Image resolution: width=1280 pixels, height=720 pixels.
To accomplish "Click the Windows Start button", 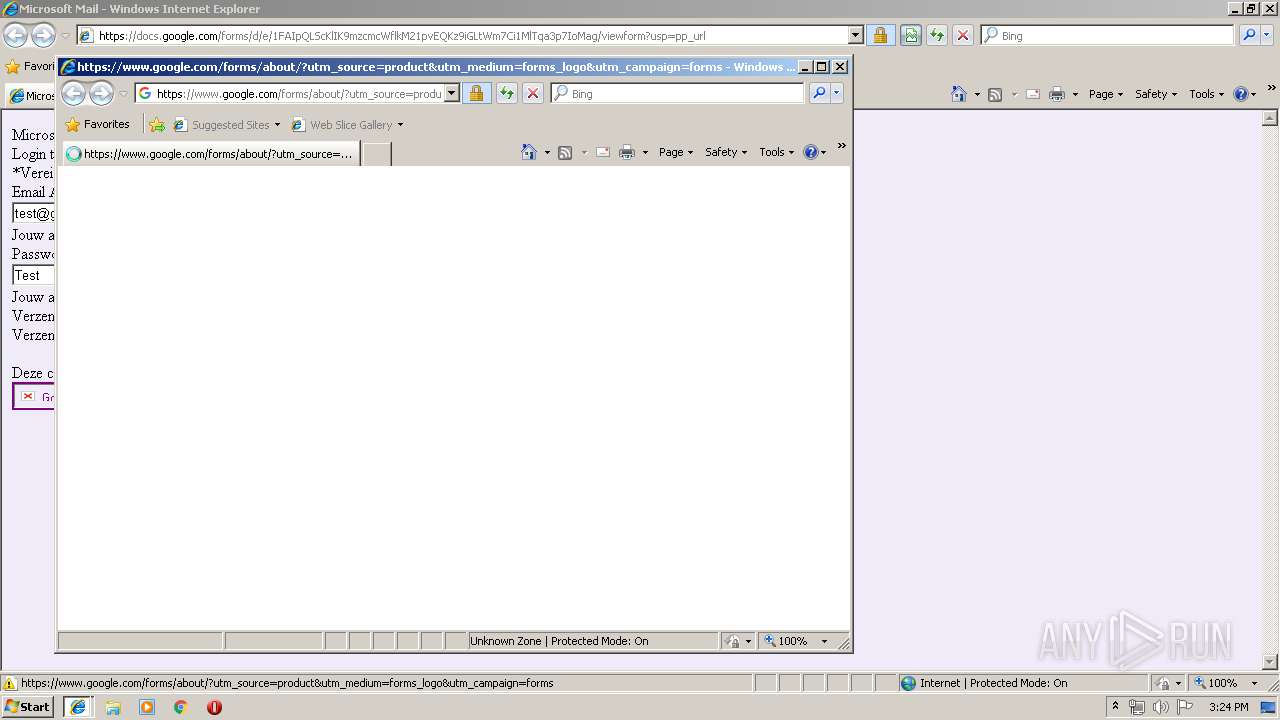I will pyautogui.click(x=28, y=707).
